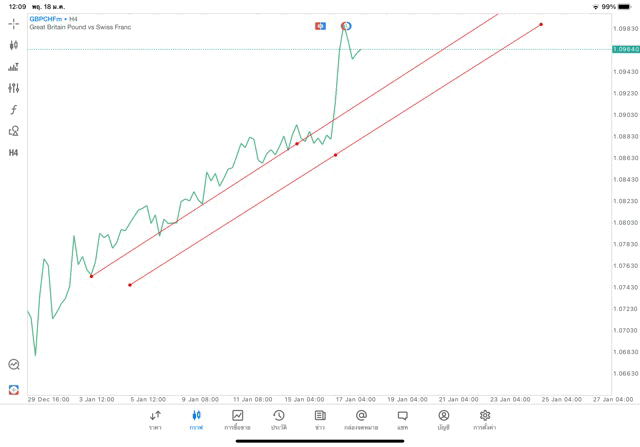Viewport: 640px width, 447px height.
Task: Open the บัญชี (Accounts) tab
Action: pyautogui.click(x=443, y=419)
